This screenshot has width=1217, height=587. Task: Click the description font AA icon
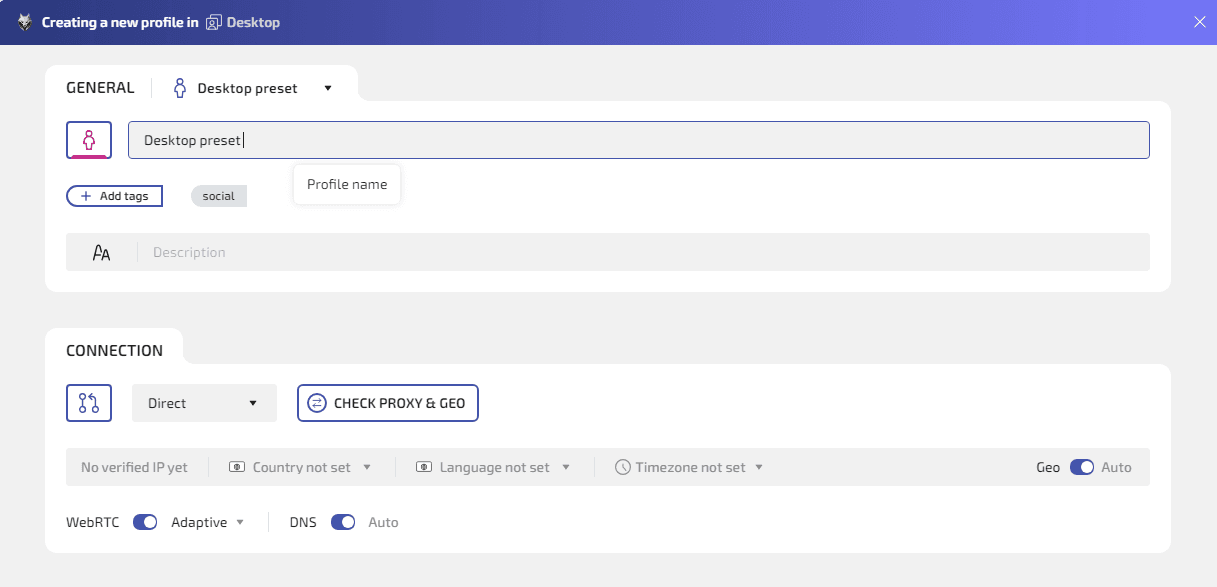point(101,253)
